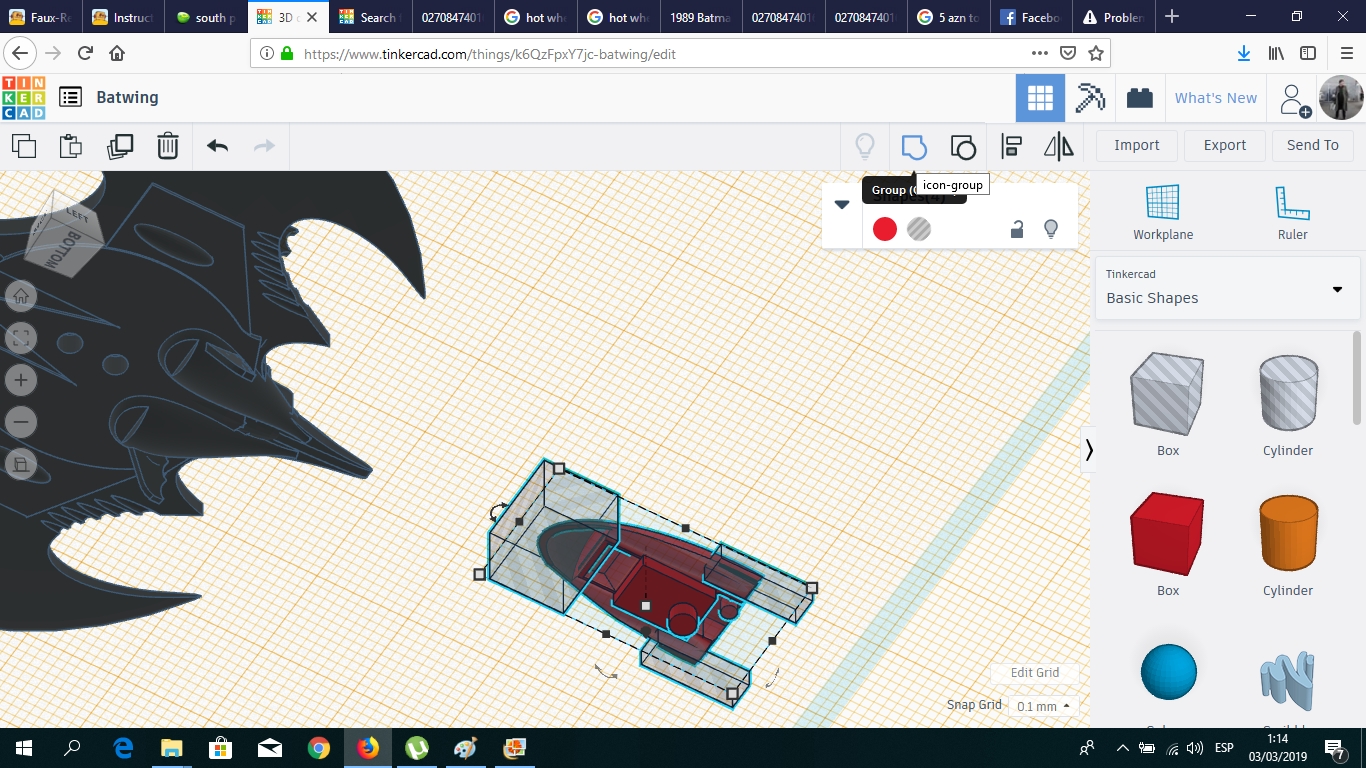Image resolution: width=1366 pixels, height=768 pixels.
Task: Fit all shapes in view
Action: (21, 338)
